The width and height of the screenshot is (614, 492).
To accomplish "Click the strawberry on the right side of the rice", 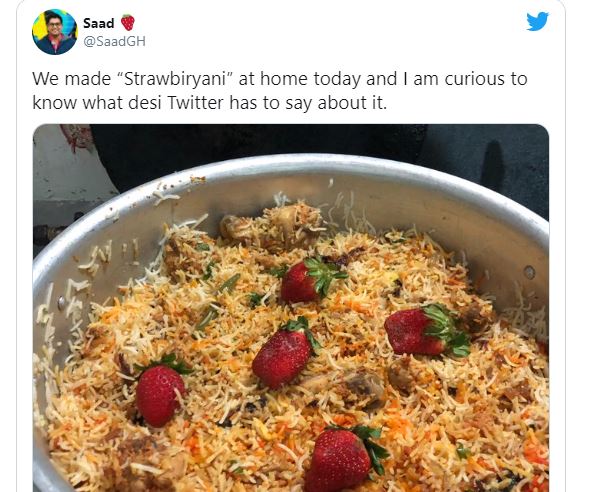I will click(x=427, y=331).
